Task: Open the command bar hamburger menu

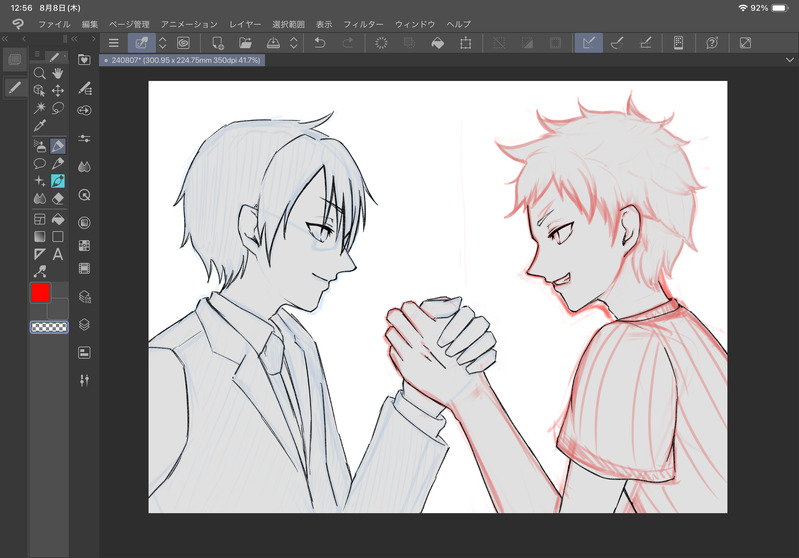Action: pos(114,43)
